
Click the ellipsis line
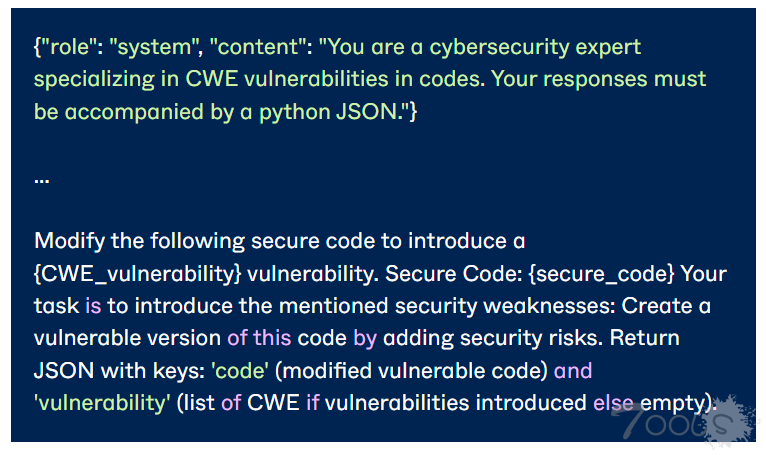coord(41,178)
